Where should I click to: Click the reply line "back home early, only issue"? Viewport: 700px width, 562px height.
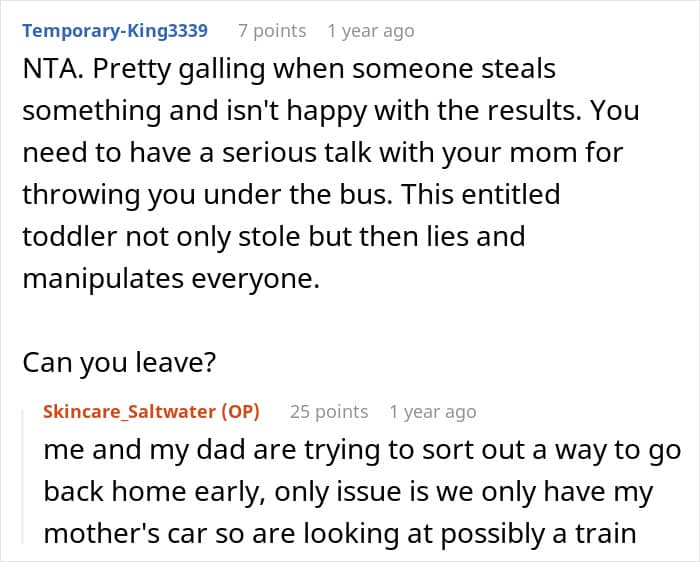348,492
